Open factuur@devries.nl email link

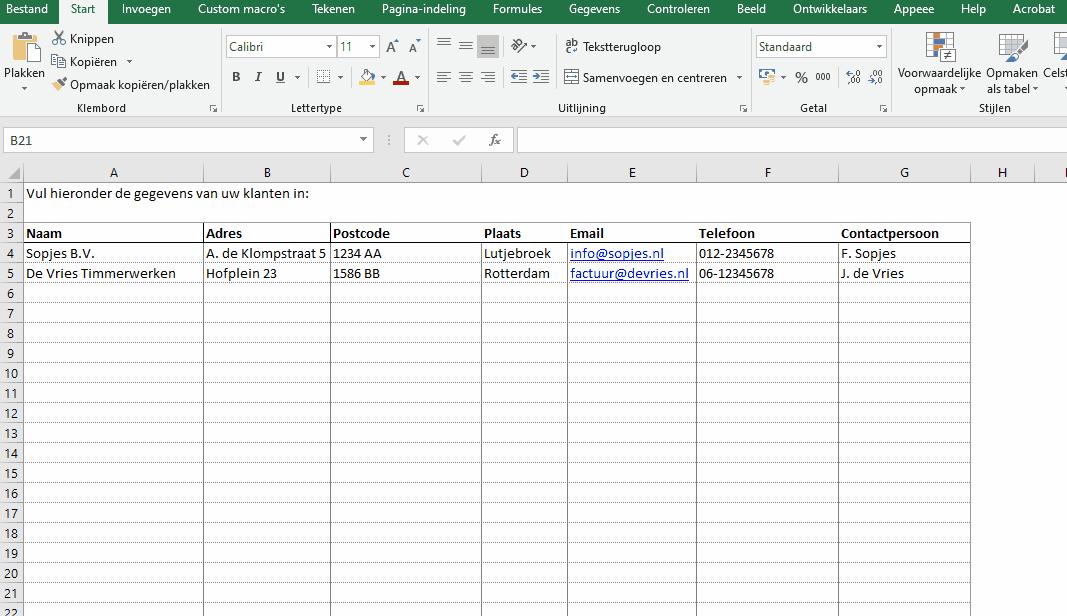point(629,273)
